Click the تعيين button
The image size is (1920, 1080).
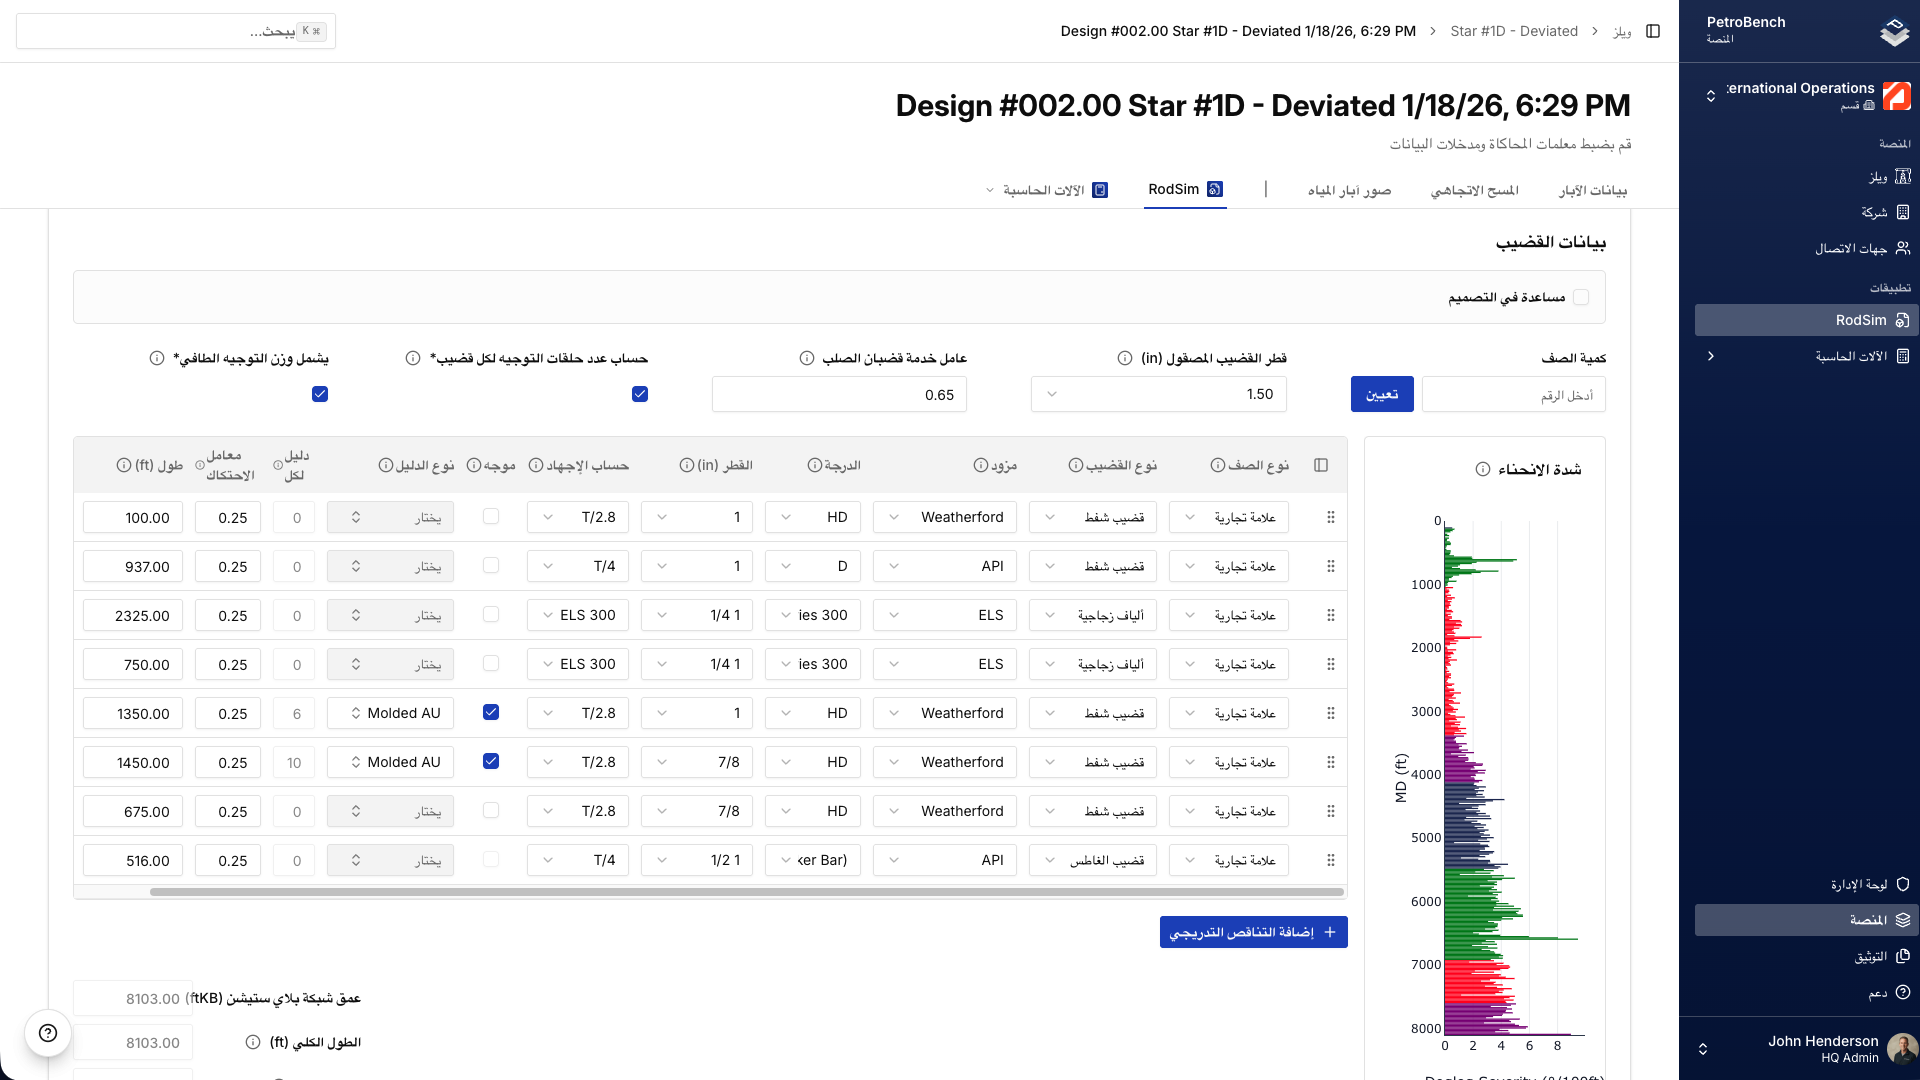point(1382,394)
